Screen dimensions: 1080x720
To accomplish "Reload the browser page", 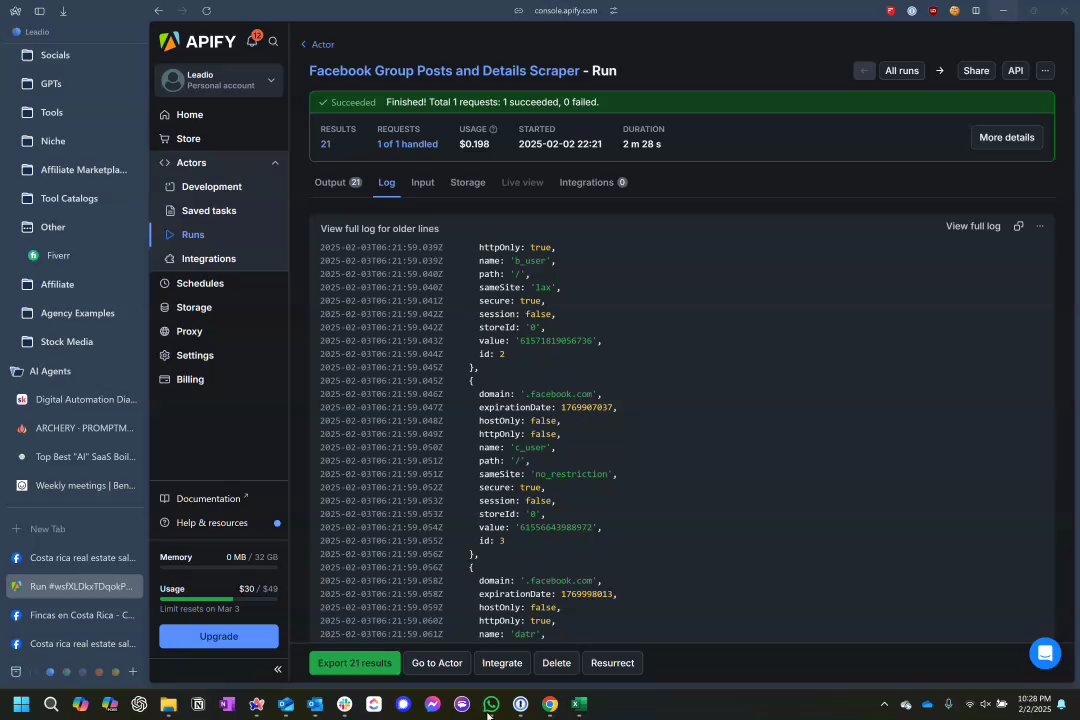I will pos(207,10).
